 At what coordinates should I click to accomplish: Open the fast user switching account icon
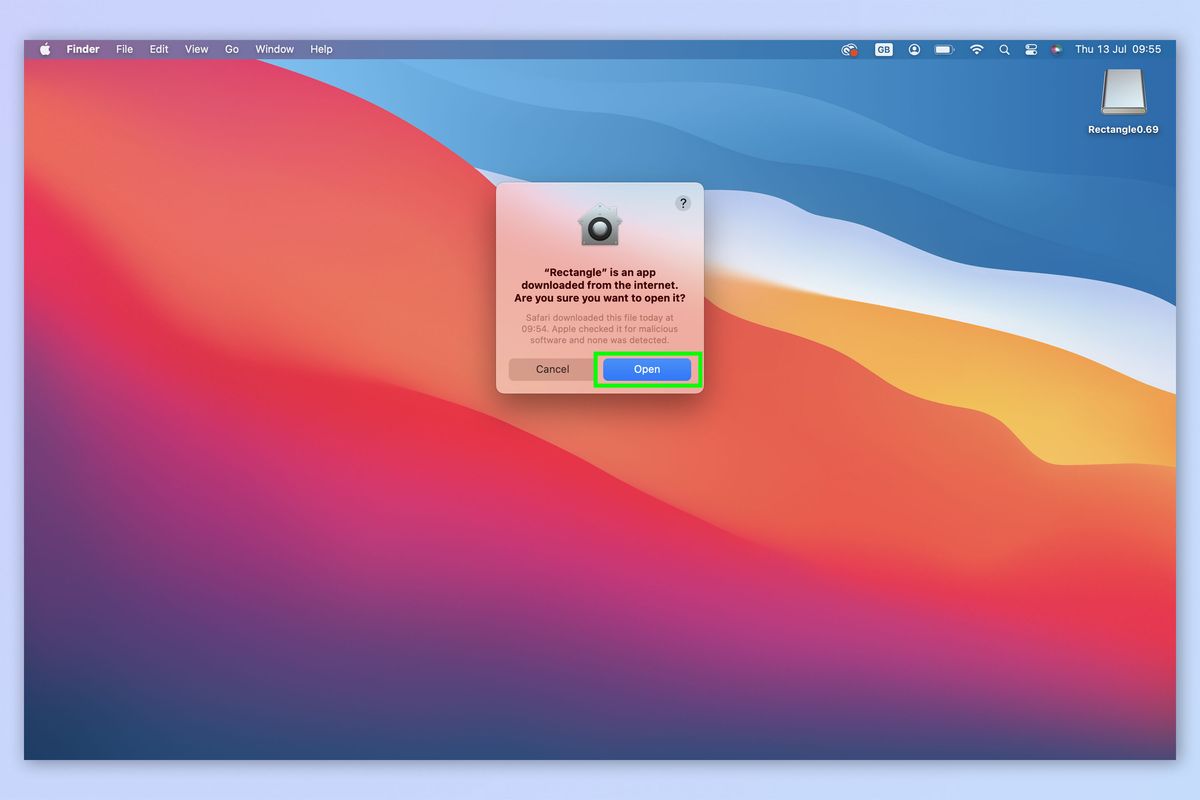pyautogui.click(x=914, y=49)
